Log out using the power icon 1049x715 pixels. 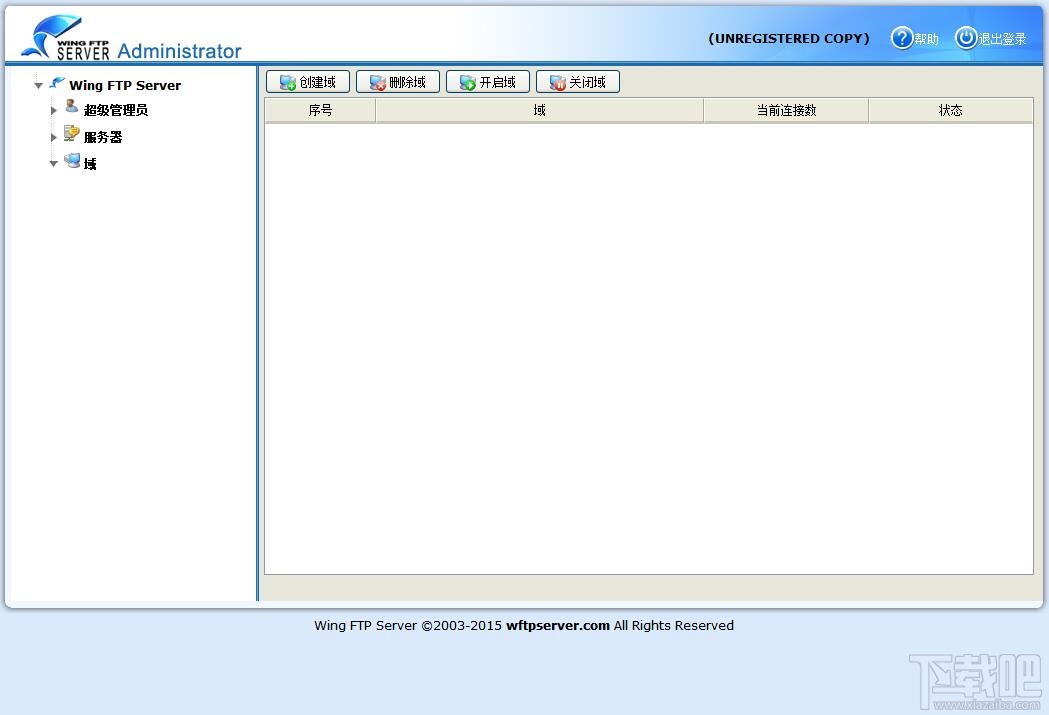[x=965, y=38]
